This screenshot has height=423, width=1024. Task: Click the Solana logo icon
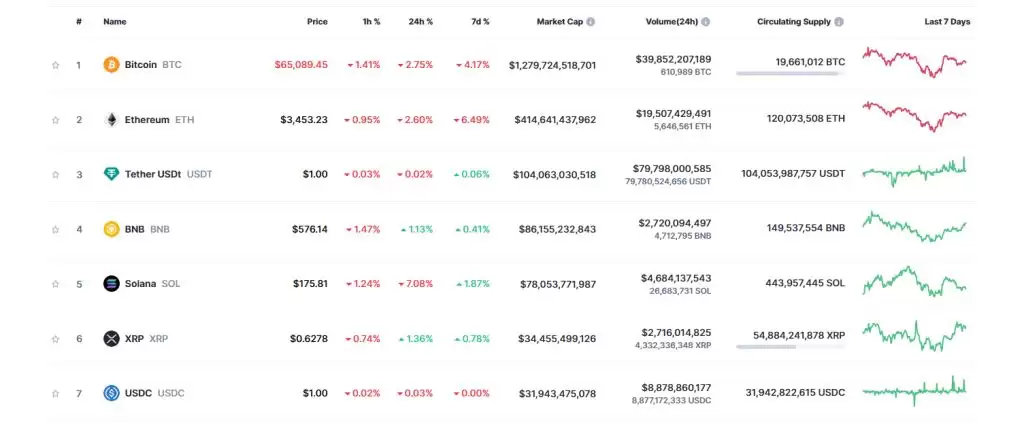coord(111,283)
